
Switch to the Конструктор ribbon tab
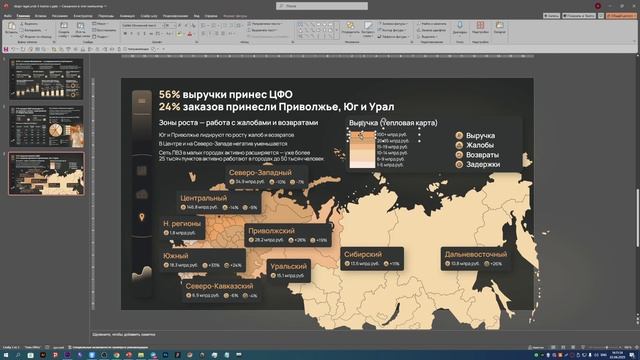point(83,16)
